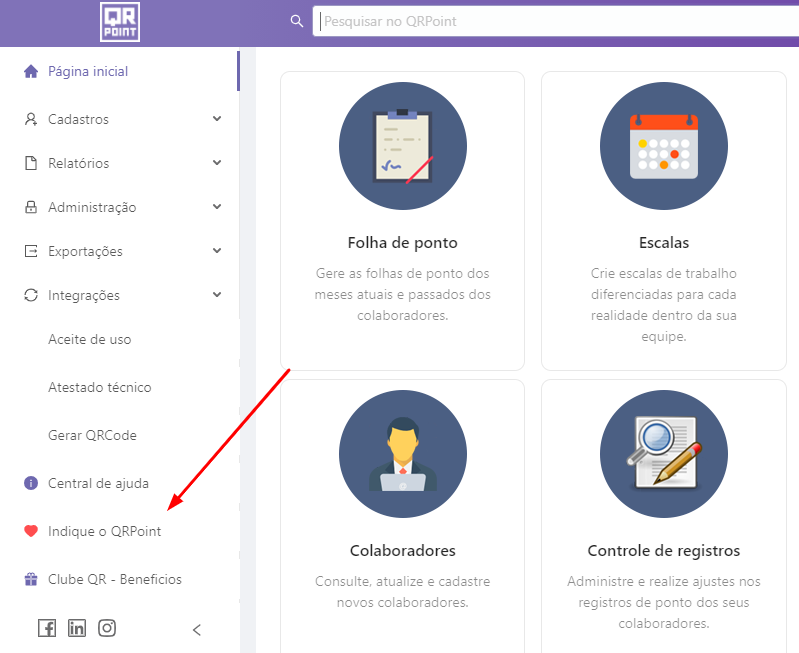Open the LinkedIn social icon
The width and height of the screenshot is (799, 653).
click(77, 628)
